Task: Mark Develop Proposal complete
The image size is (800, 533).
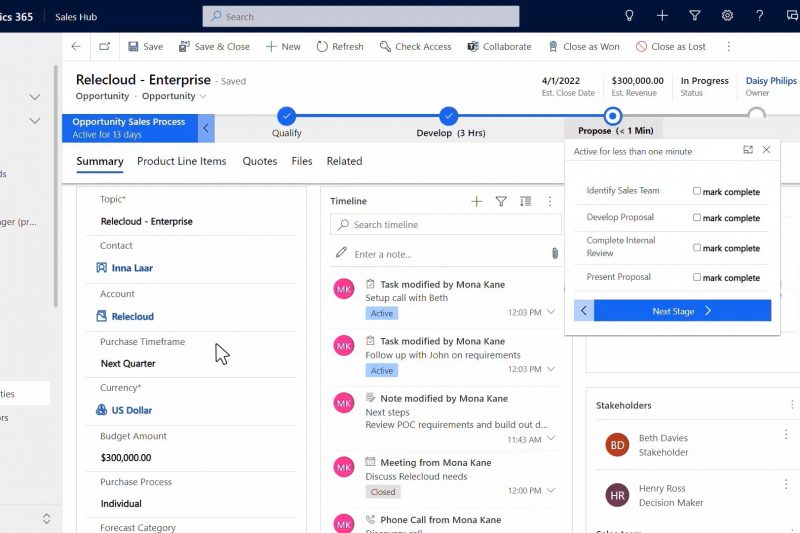Action: 696,217
